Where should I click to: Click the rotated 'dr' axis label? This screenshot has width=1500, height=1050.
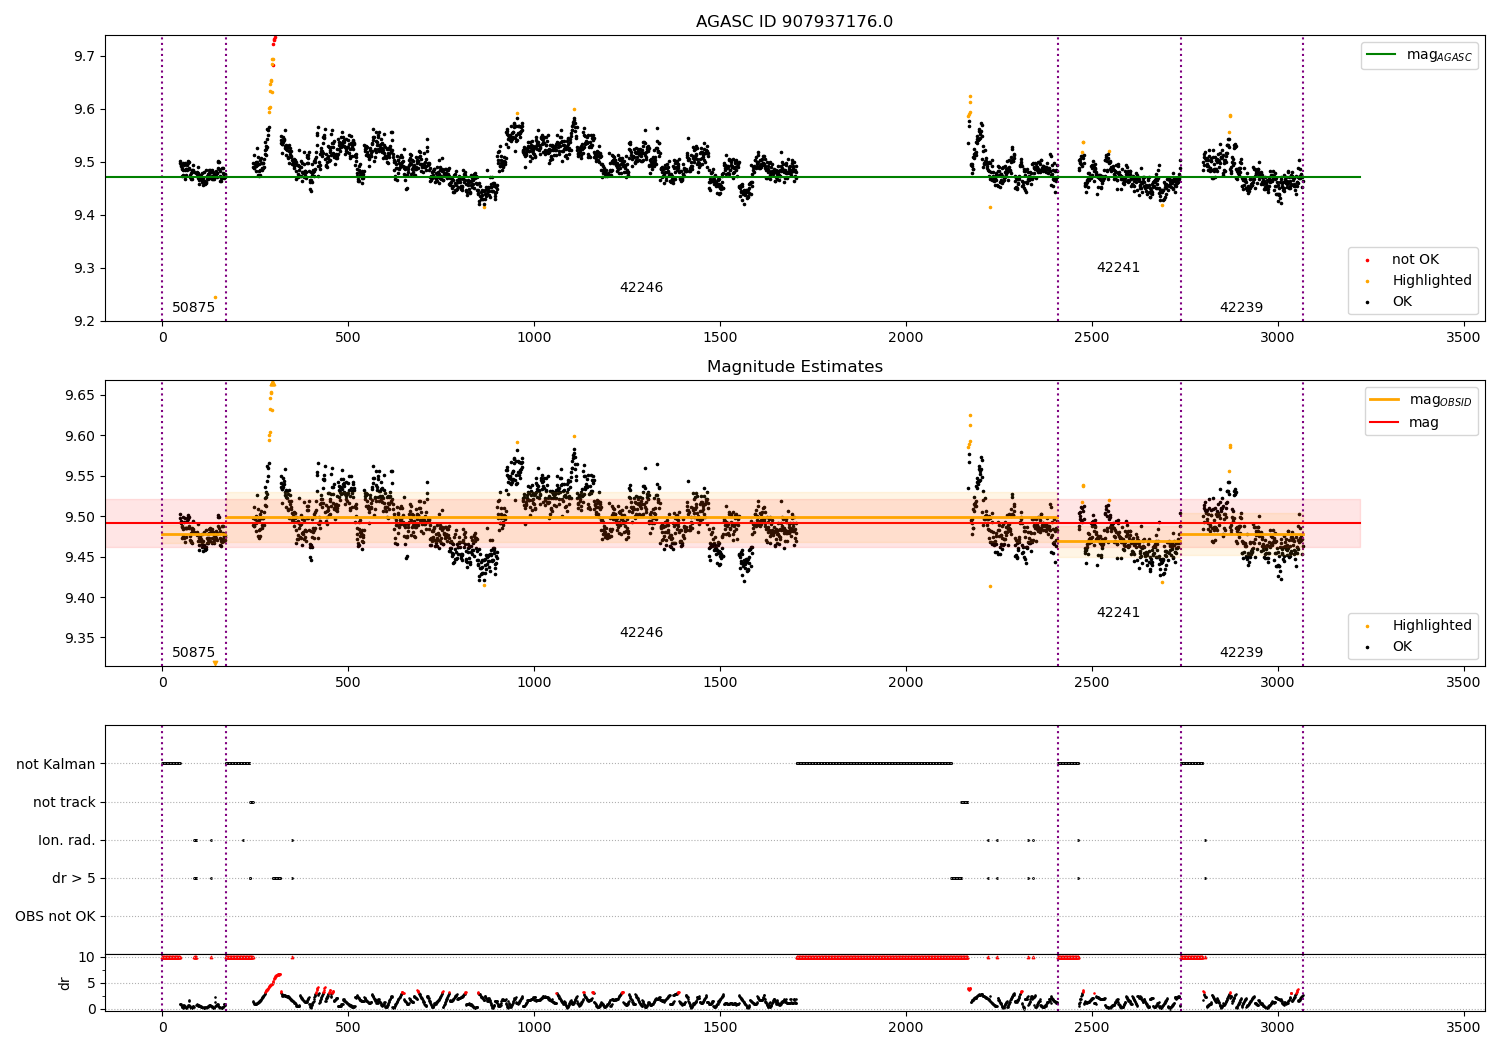(x=65, y=983)
